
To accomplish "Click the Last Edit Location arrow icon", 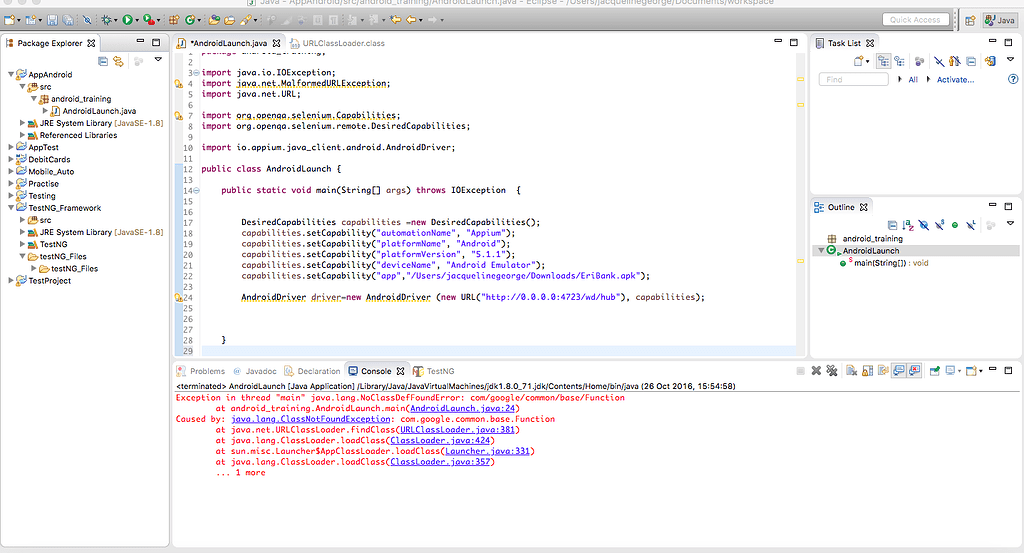I will pos(395,20).
